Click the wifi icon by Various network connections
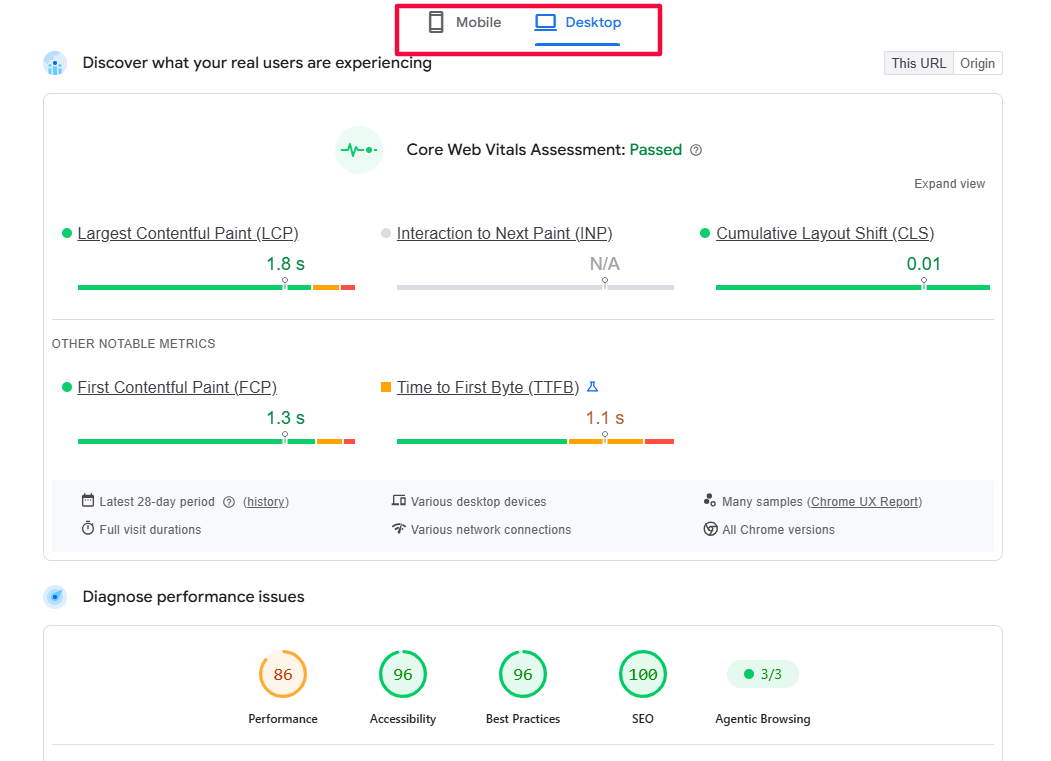 coord(399,528)
